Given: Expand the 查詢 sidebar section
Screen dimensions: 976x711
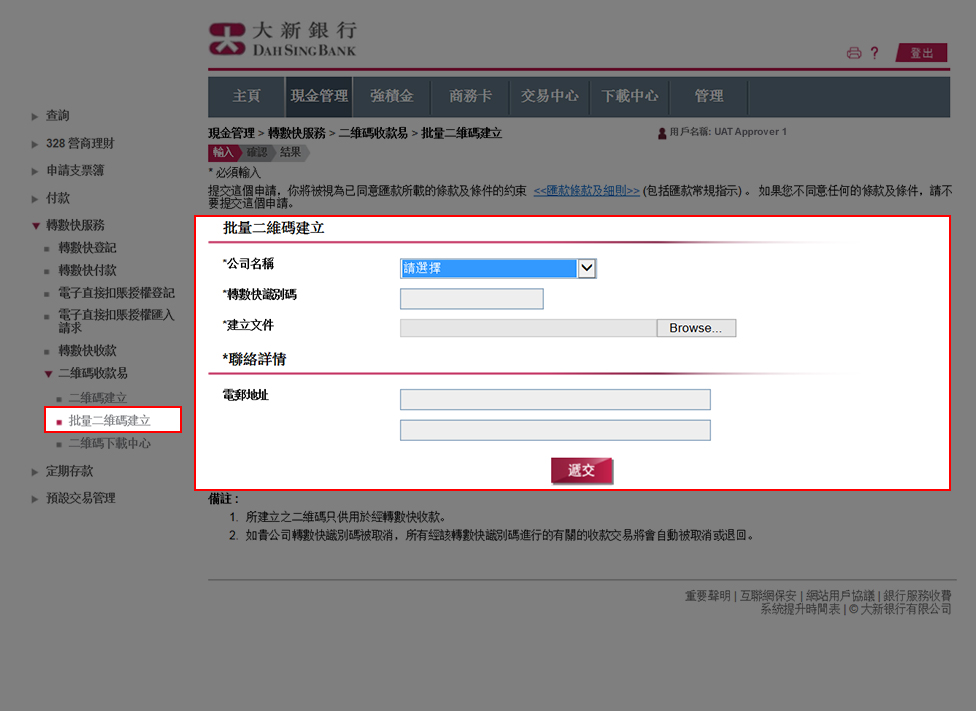Looking at the screenshot, I should [x=57, y=116].
